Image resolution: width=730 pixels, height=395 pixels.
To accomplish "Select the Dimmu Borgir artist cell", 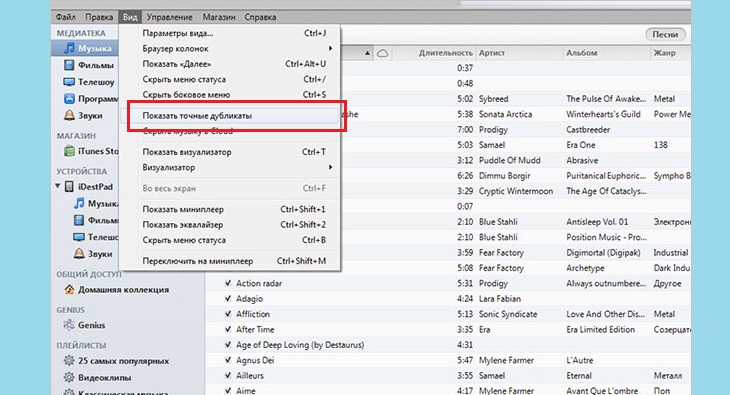I will [505, 176].
